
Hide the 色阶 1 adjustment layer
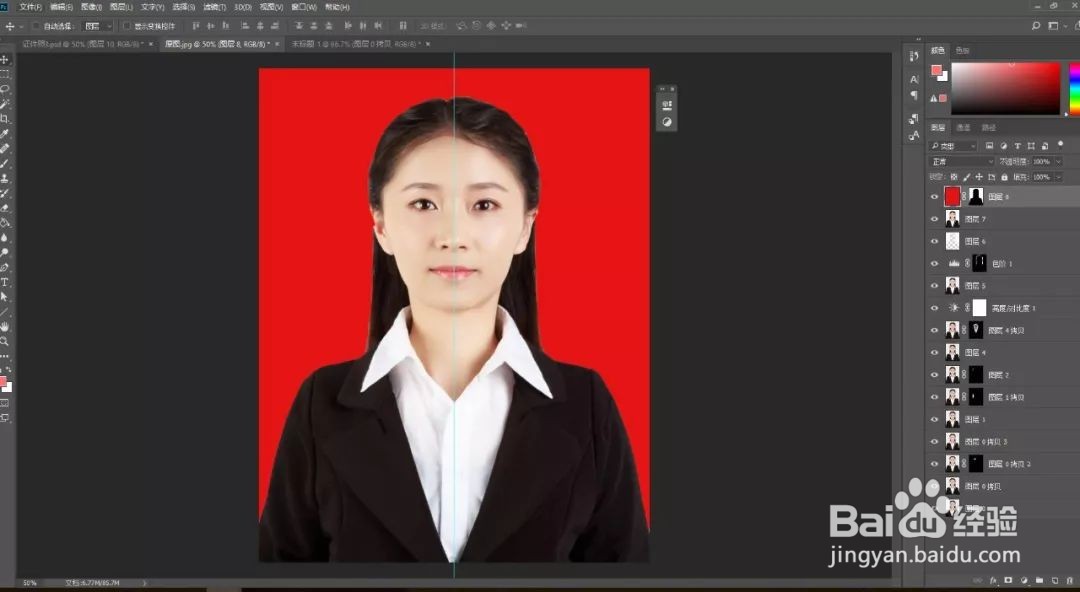click(935, 263)
